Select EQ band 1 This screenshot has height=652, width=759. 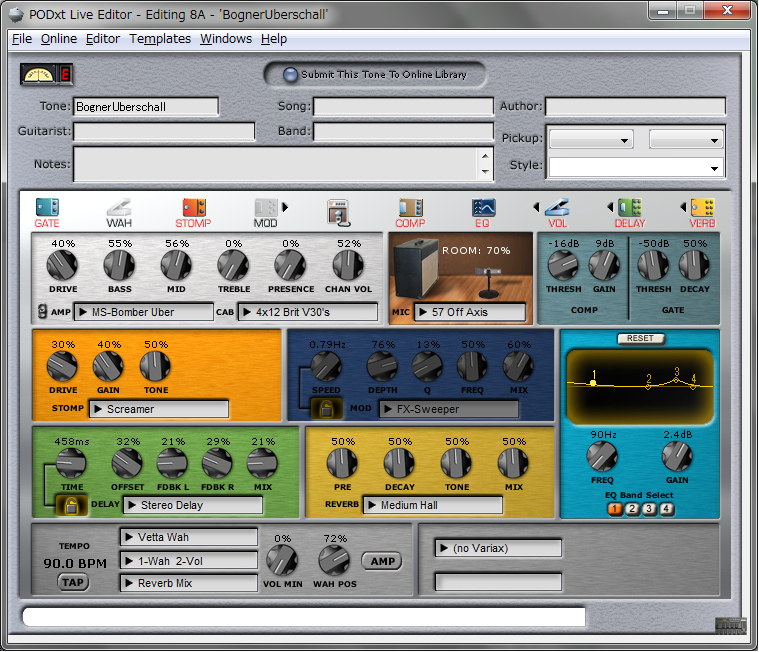[615, 509]
